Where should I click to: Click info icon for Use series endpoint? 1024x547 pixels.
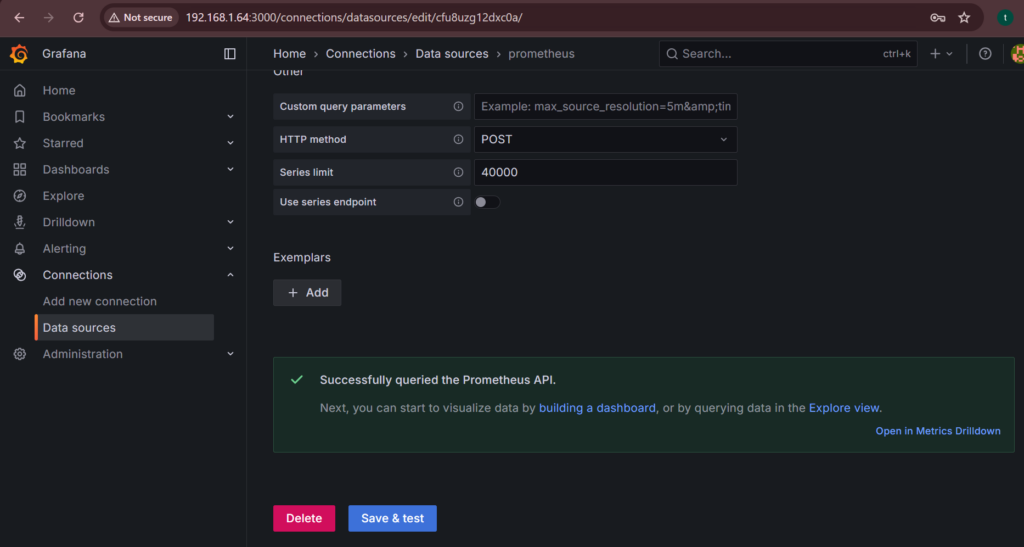(458, 202)
